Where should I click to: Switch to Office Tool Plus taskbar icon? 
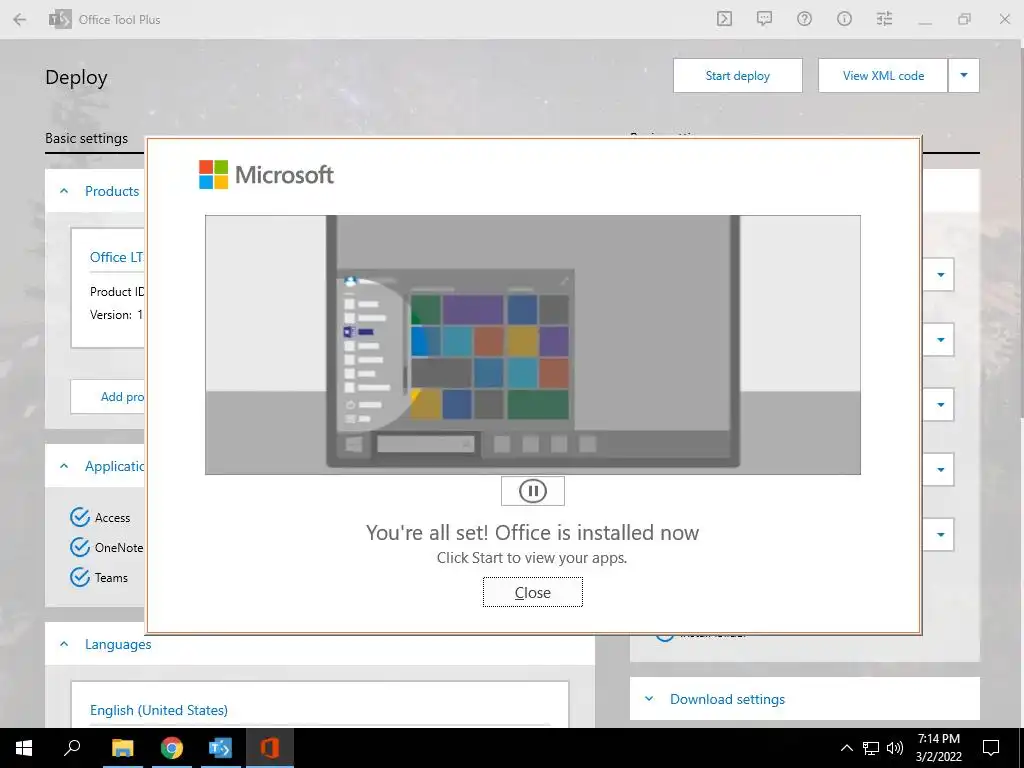tap(220, 748)
